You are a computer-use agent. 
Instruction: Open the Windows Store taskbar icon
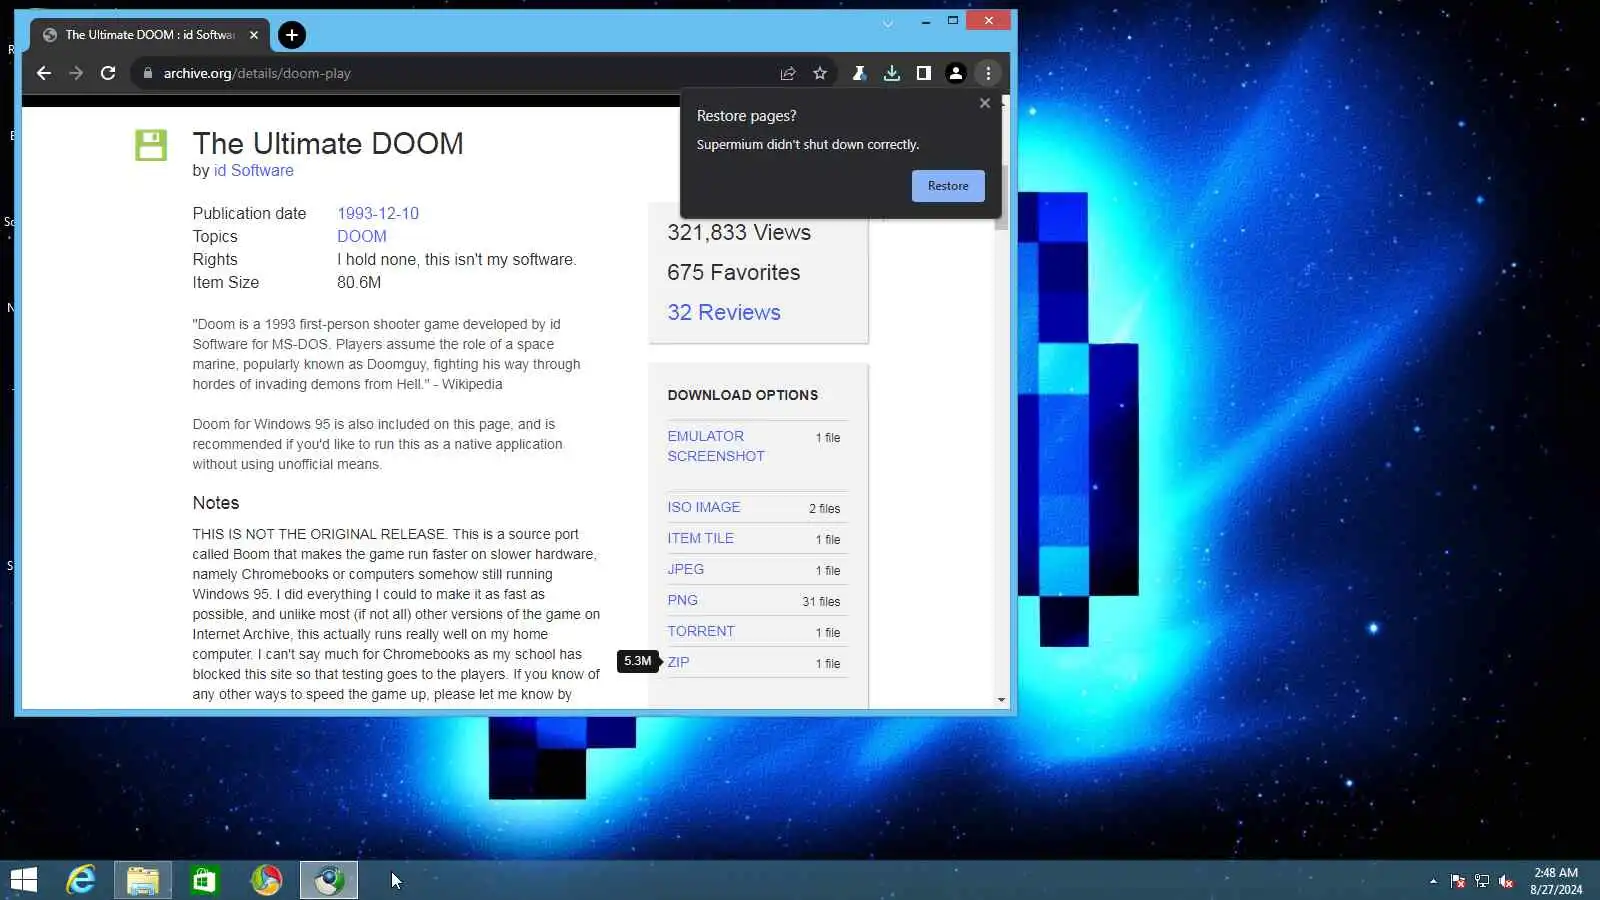(204, 880)
